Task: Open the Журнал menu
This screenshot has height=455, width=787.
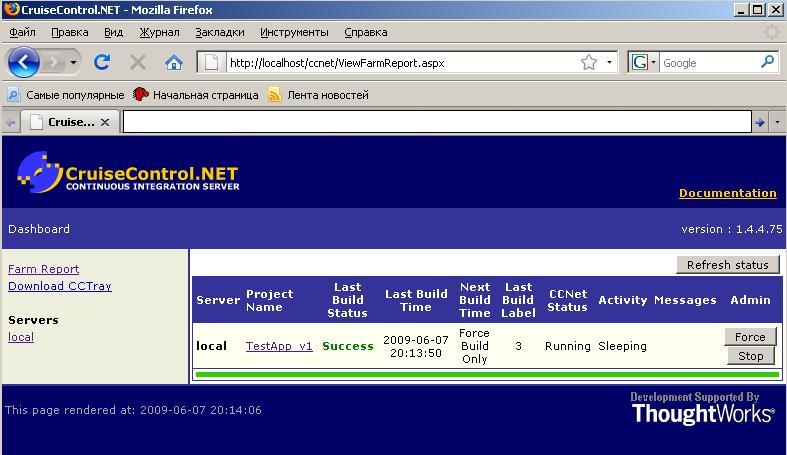Action: (160, 33)
